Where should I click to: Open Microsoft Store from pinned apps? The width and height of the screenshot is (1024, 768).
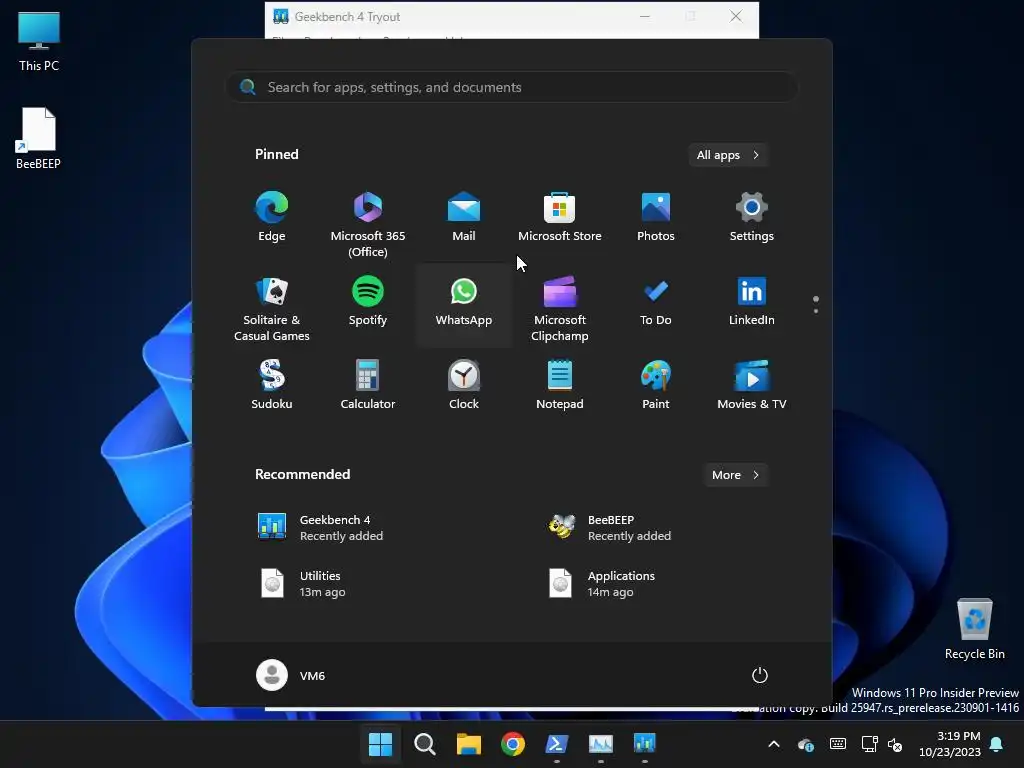click(560, 218)
